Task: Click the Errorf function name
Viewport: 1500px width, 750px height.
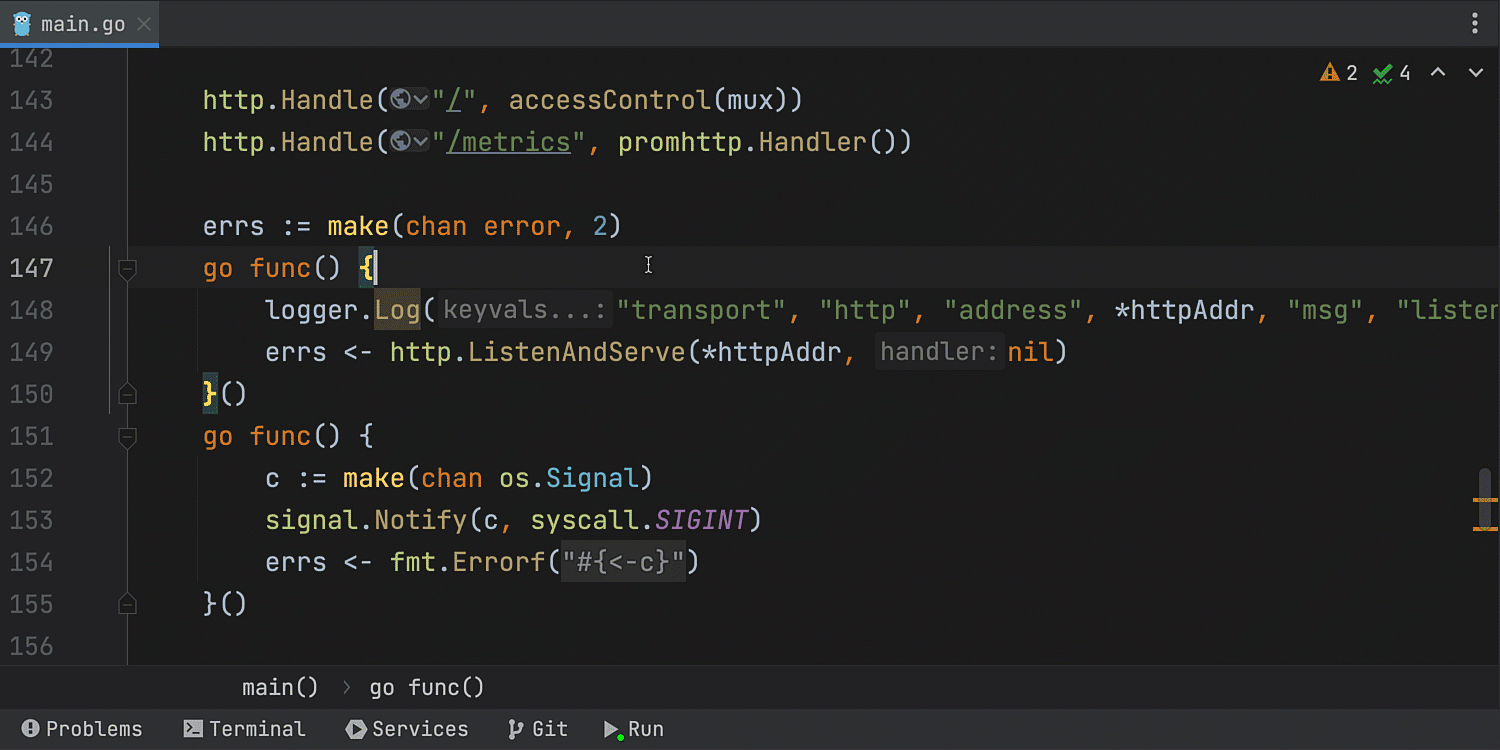Action: click(x=499, y=562)
